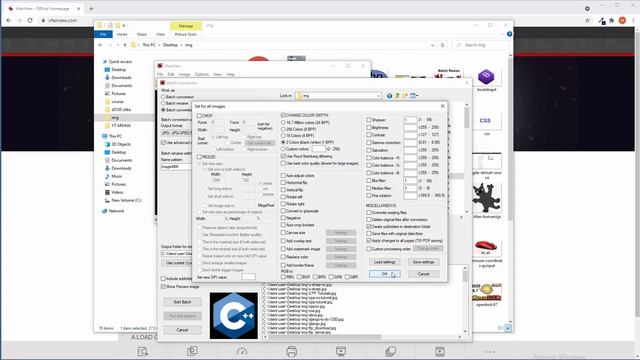Screen dimensions: 640x360
Task: Click Chrome back arrow
Action: [x=9, y=20]
